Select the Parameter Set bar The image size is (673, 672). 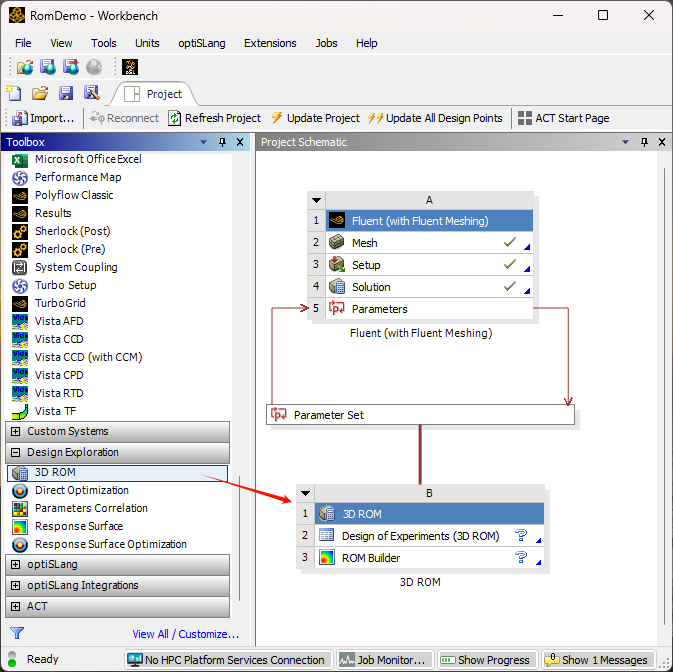pyautogui.click(x=420, y=415)
